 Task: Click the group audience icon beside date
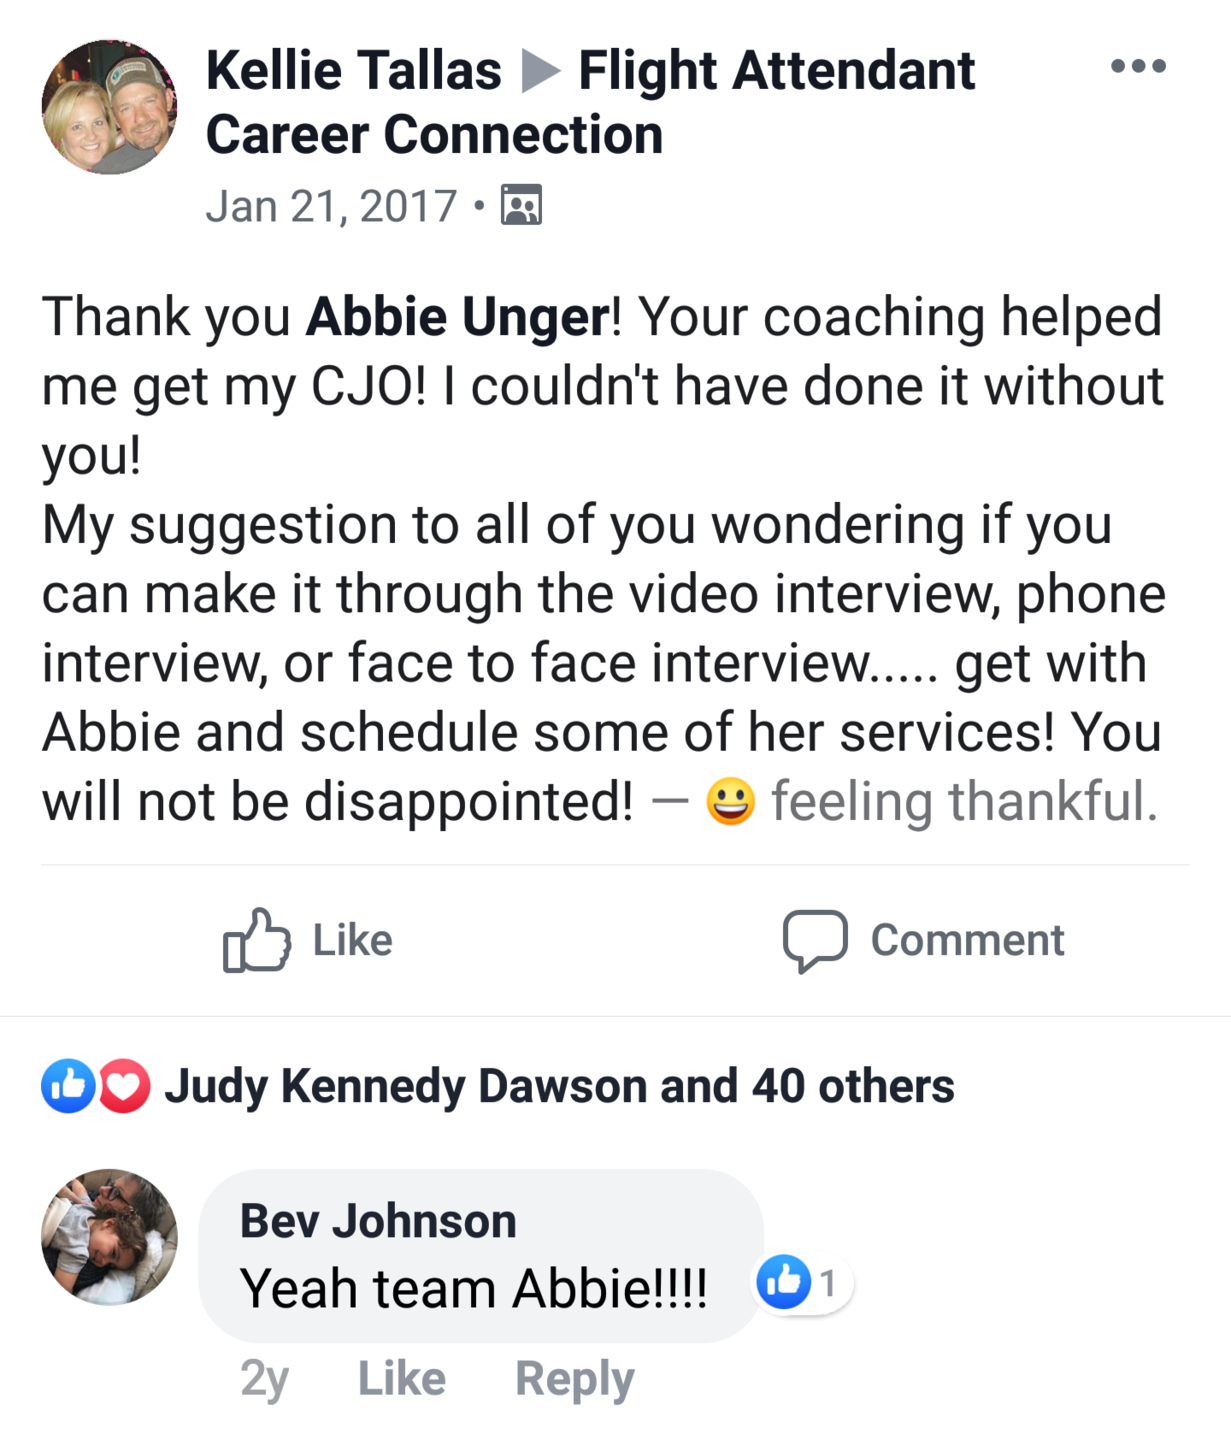tap(521, 205)
